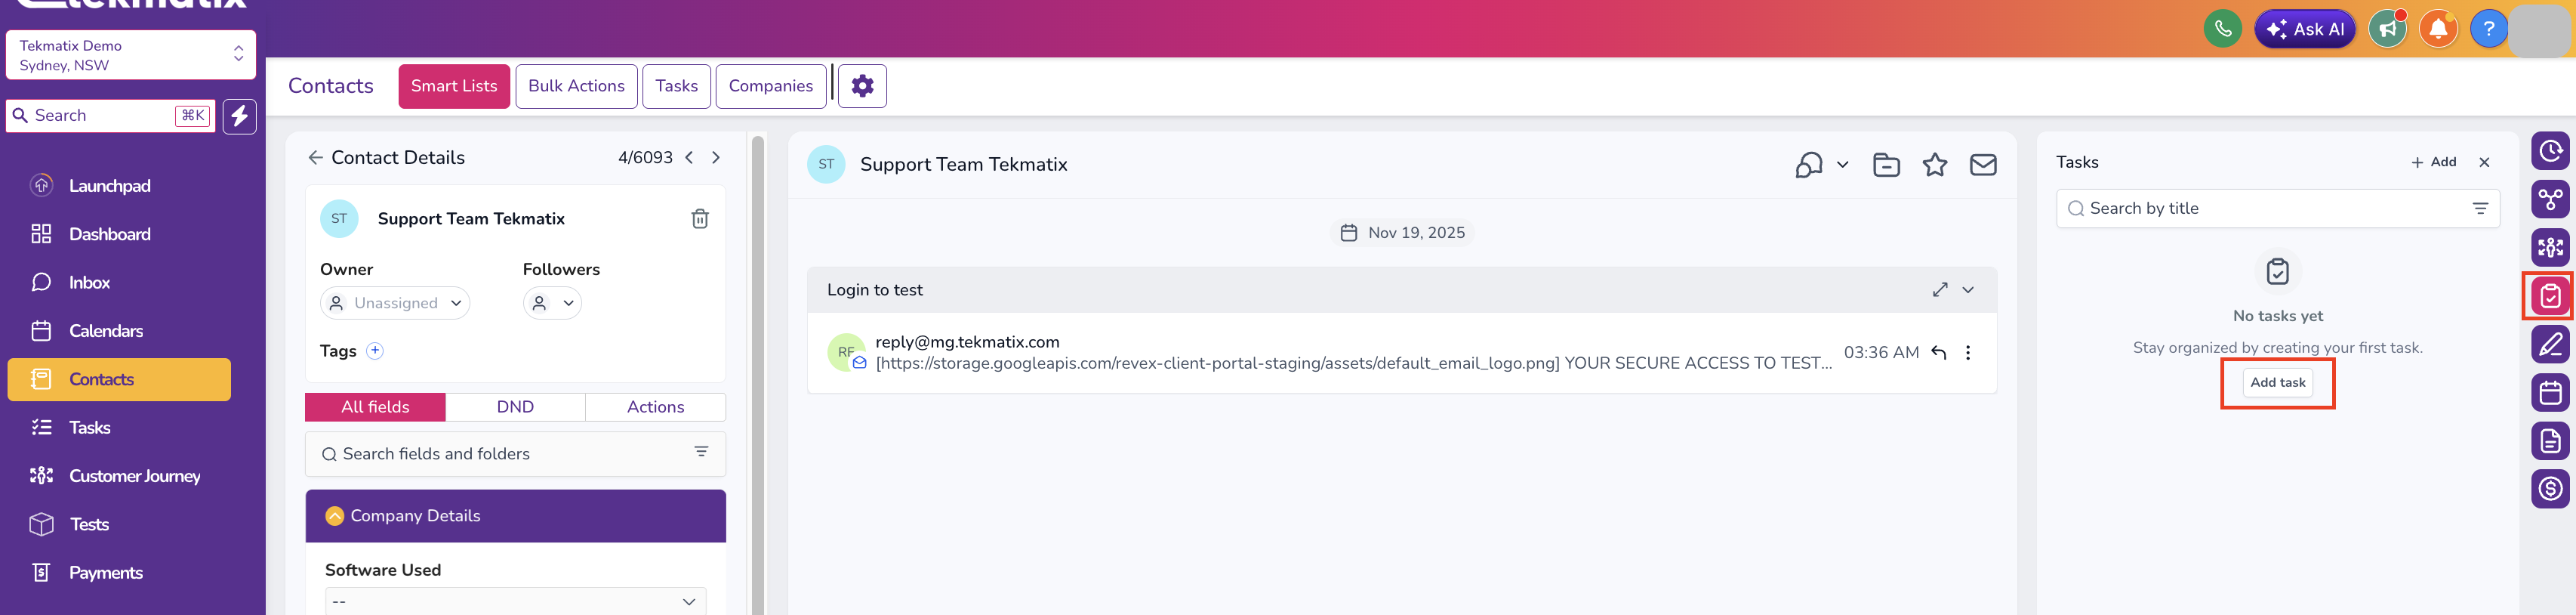Reply to the email with arrow icon
Screen dimensions: 2576x615
point(1938,353)
